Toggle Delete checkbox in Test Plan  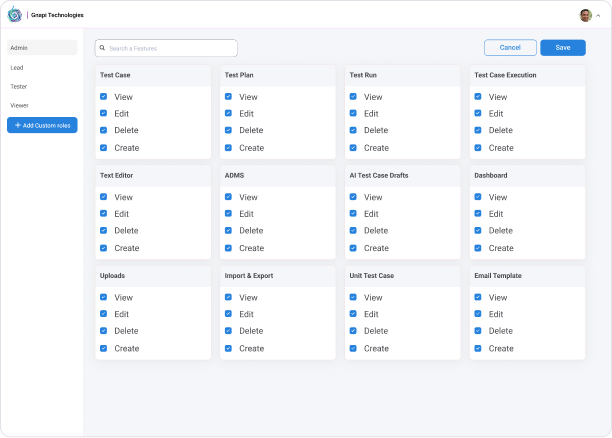(x=228, y=130)
